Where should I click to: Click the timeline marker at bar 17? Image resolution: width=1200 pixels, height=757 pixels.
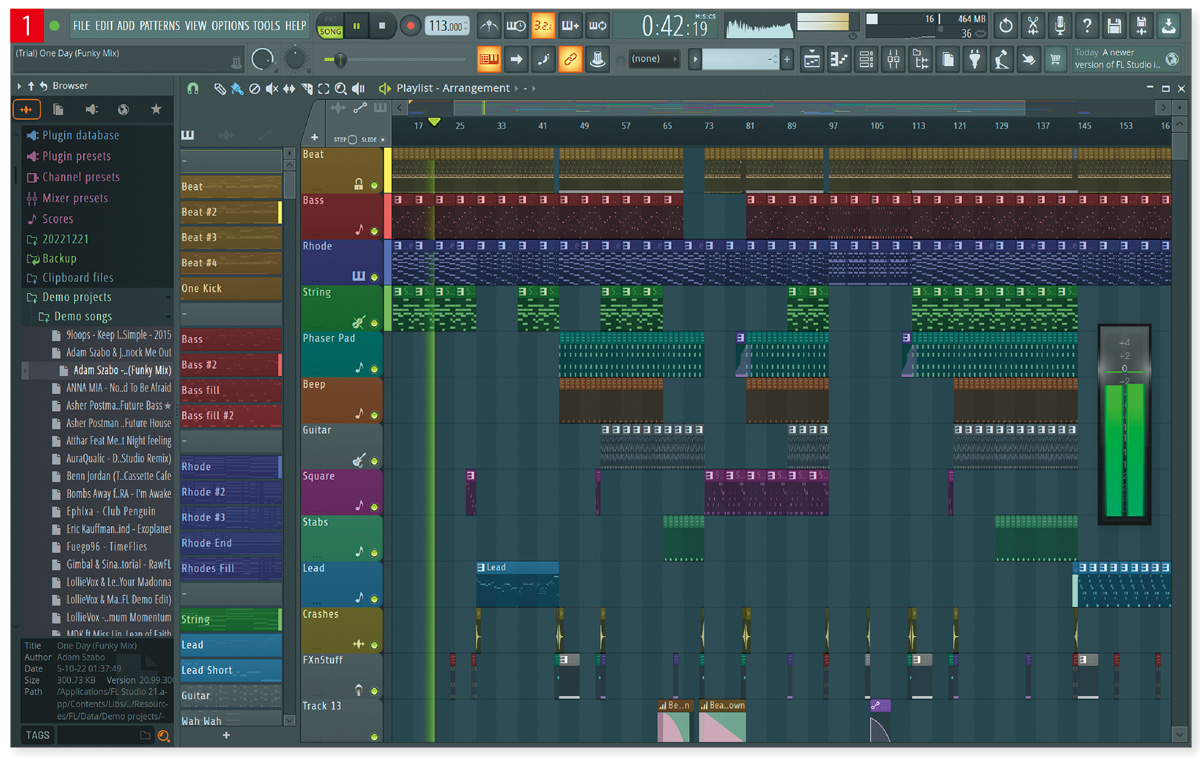tap(433, 120)
